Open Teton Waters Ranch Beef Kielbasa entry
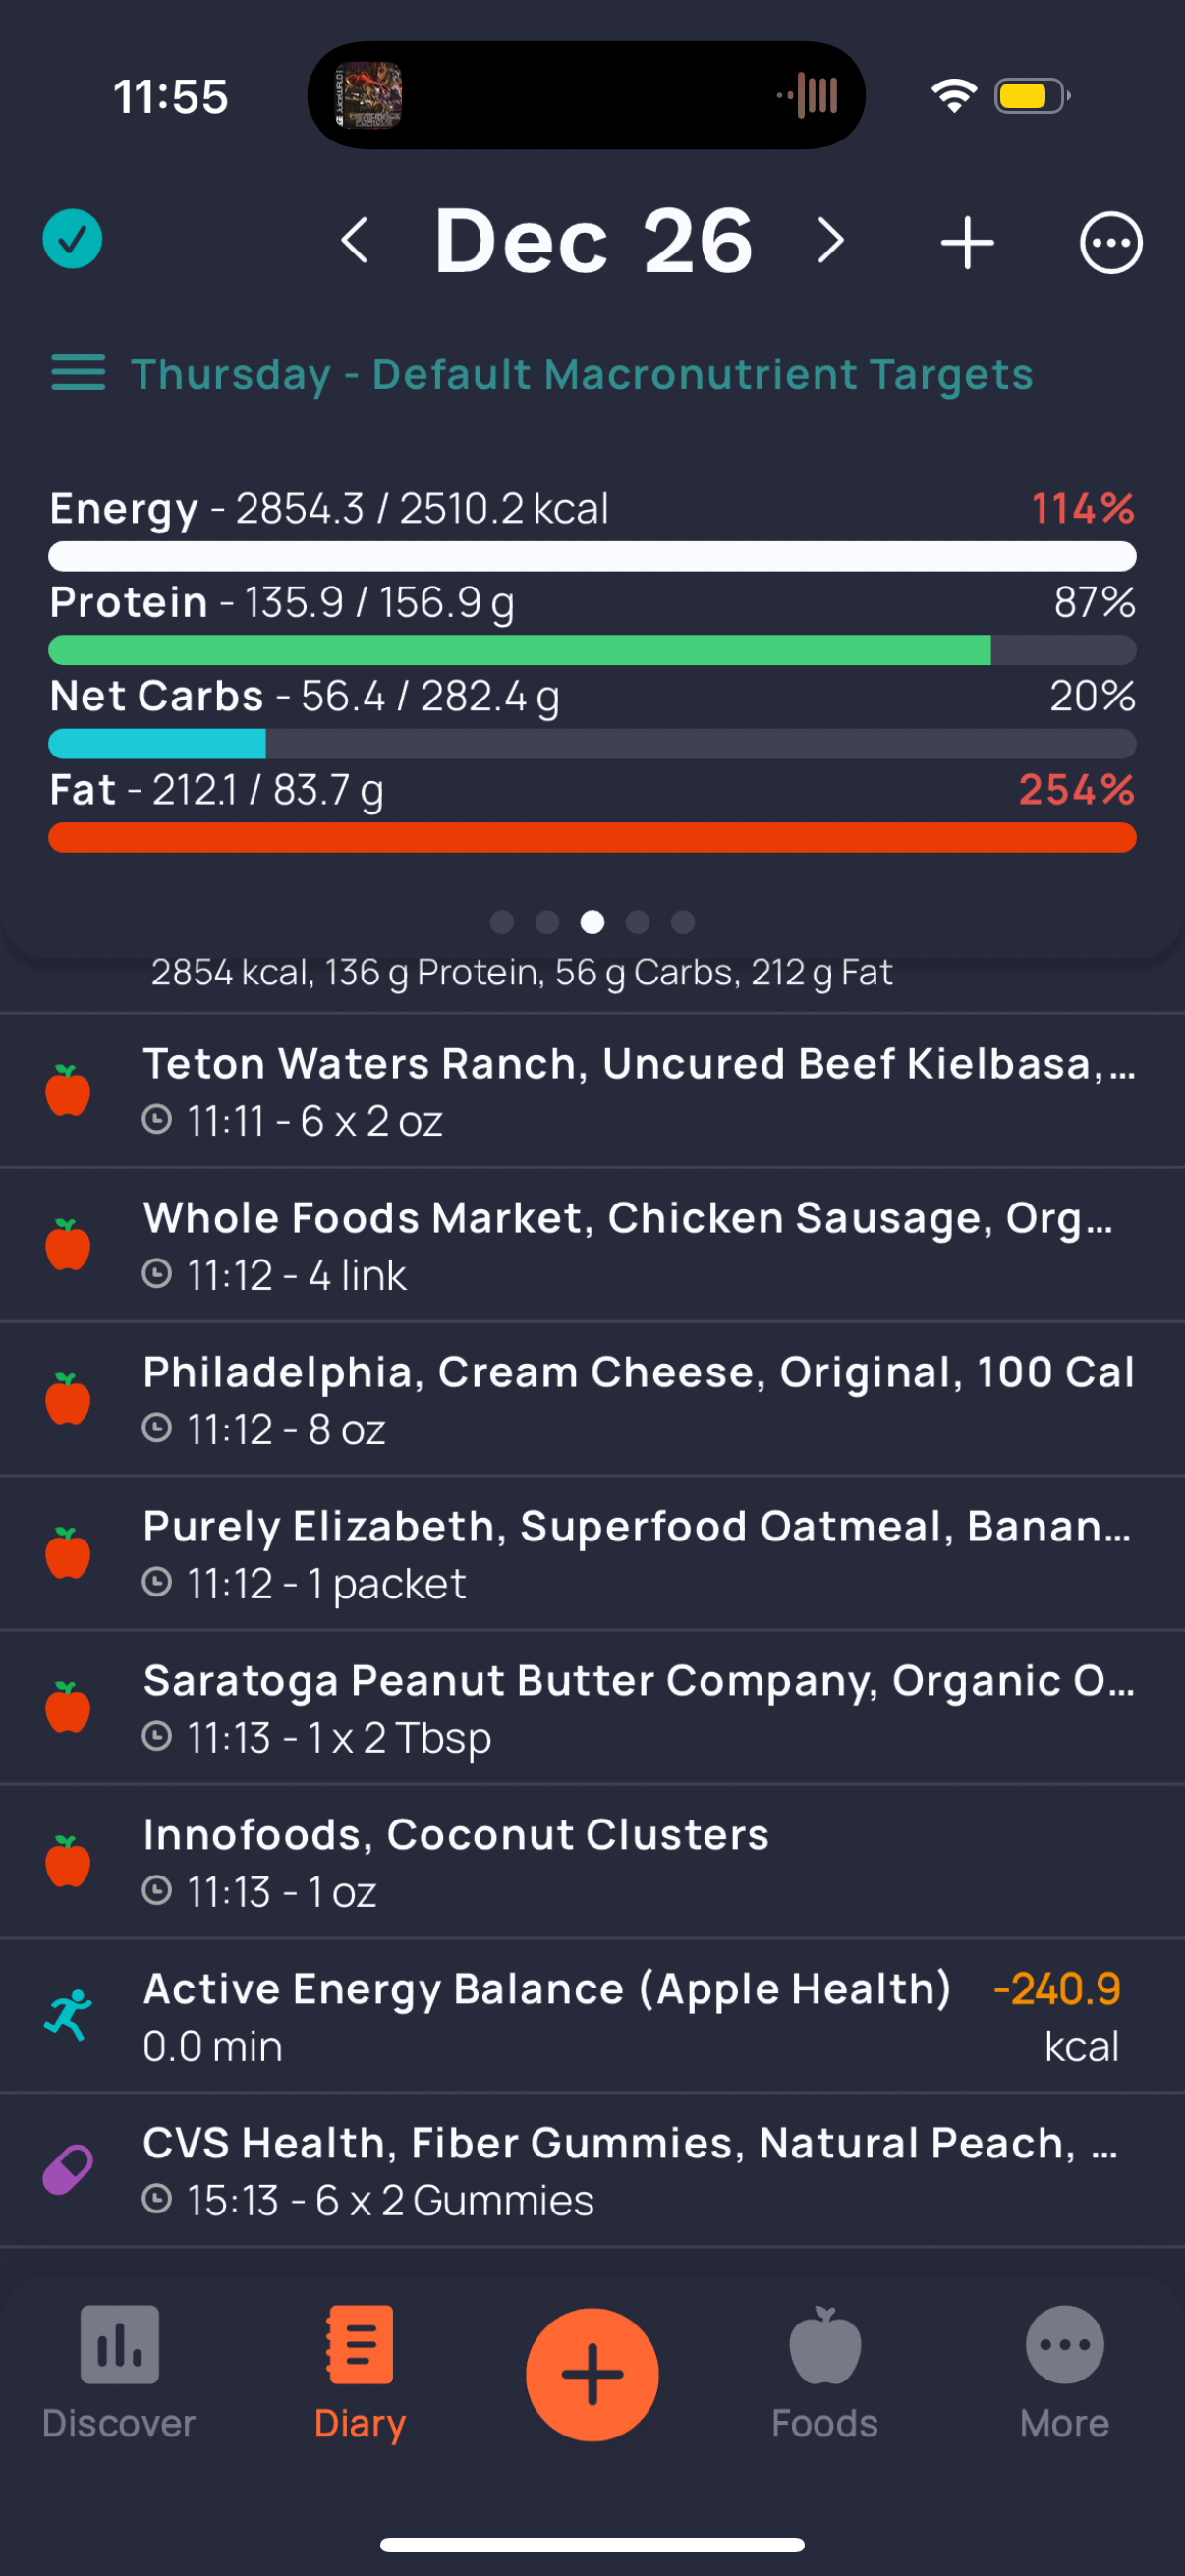 point(592,1091)
